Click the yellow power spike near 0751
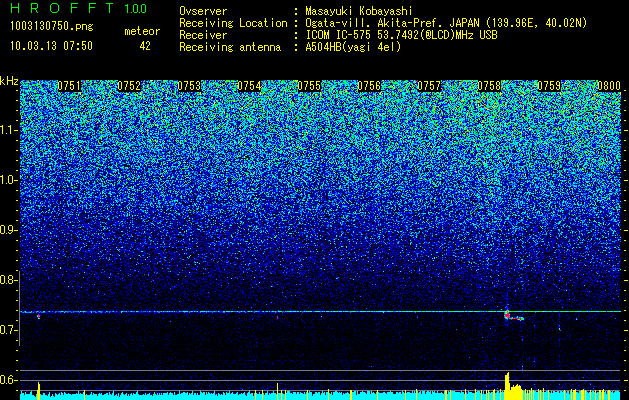Screen dimensions: 629x400 click(x=39, y=391)
